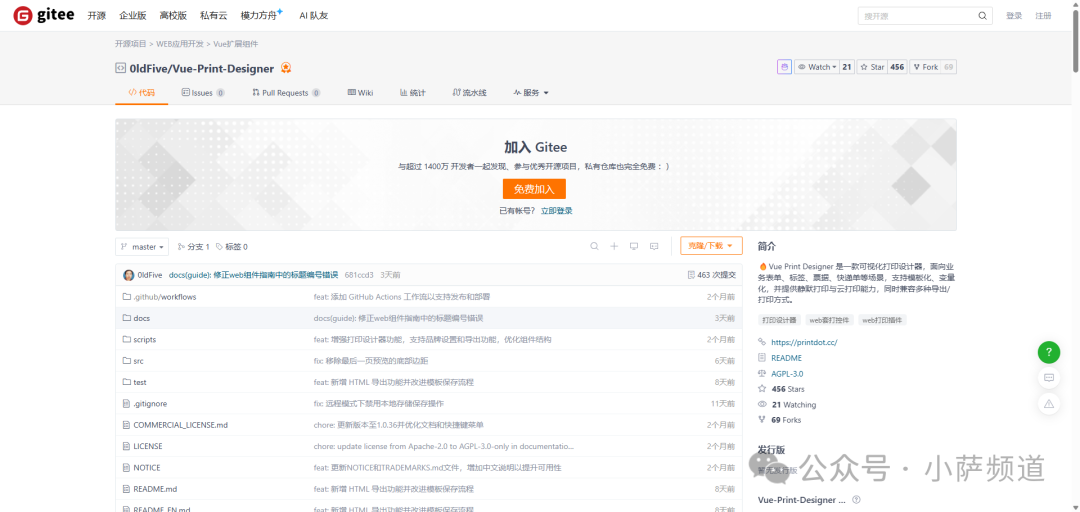
Task: Expand the 服务 dropdown menu
Action: (531, 93)
